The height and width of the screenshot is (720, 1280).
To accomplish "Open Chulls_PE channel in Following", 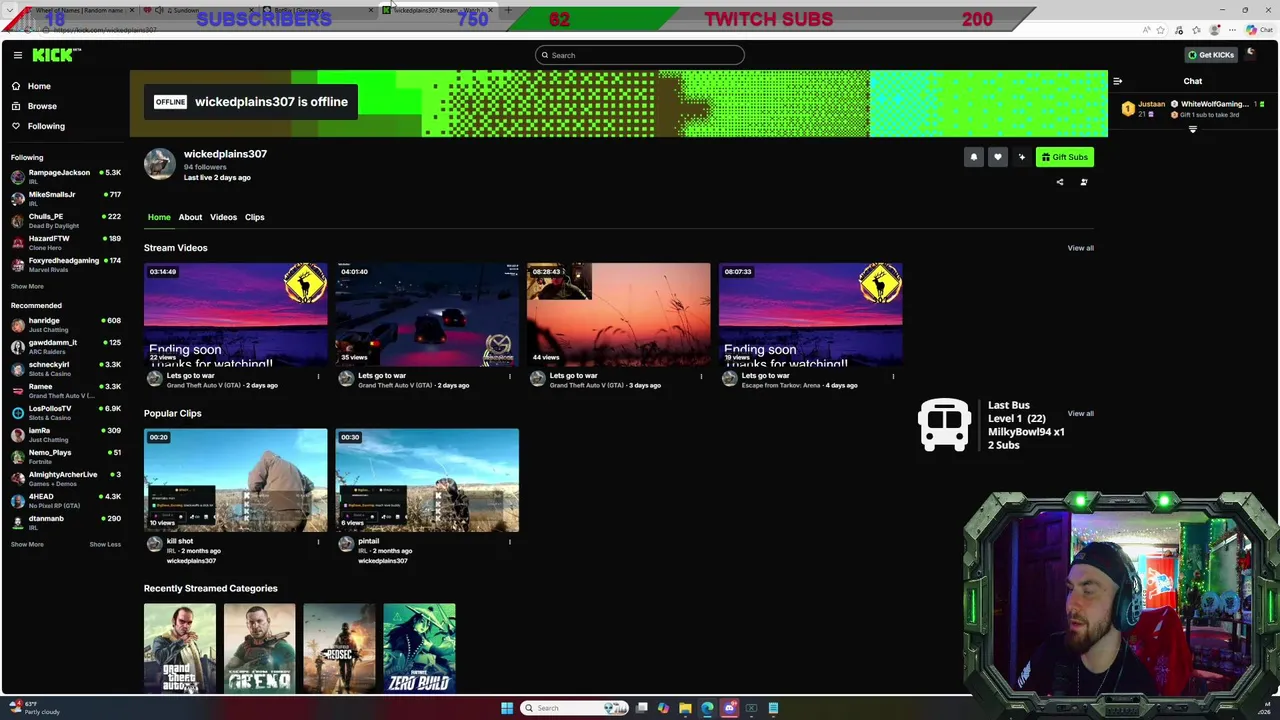I will click(66, 220).
